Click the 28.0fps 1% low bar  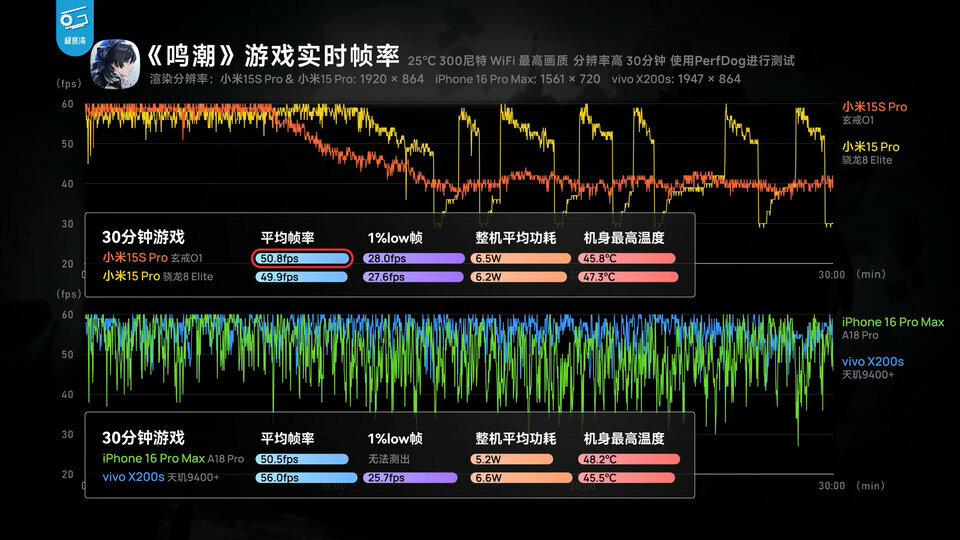coord(413,258)
